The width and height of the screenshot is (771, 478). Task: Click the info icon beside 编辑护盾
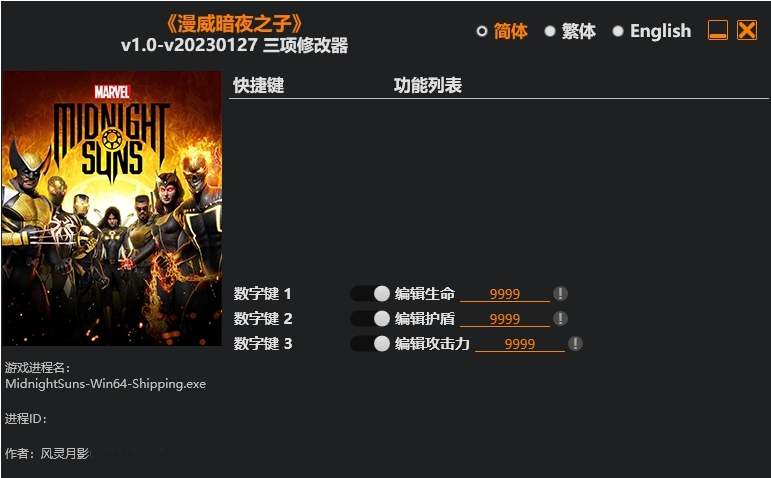[x=560, y=318]
